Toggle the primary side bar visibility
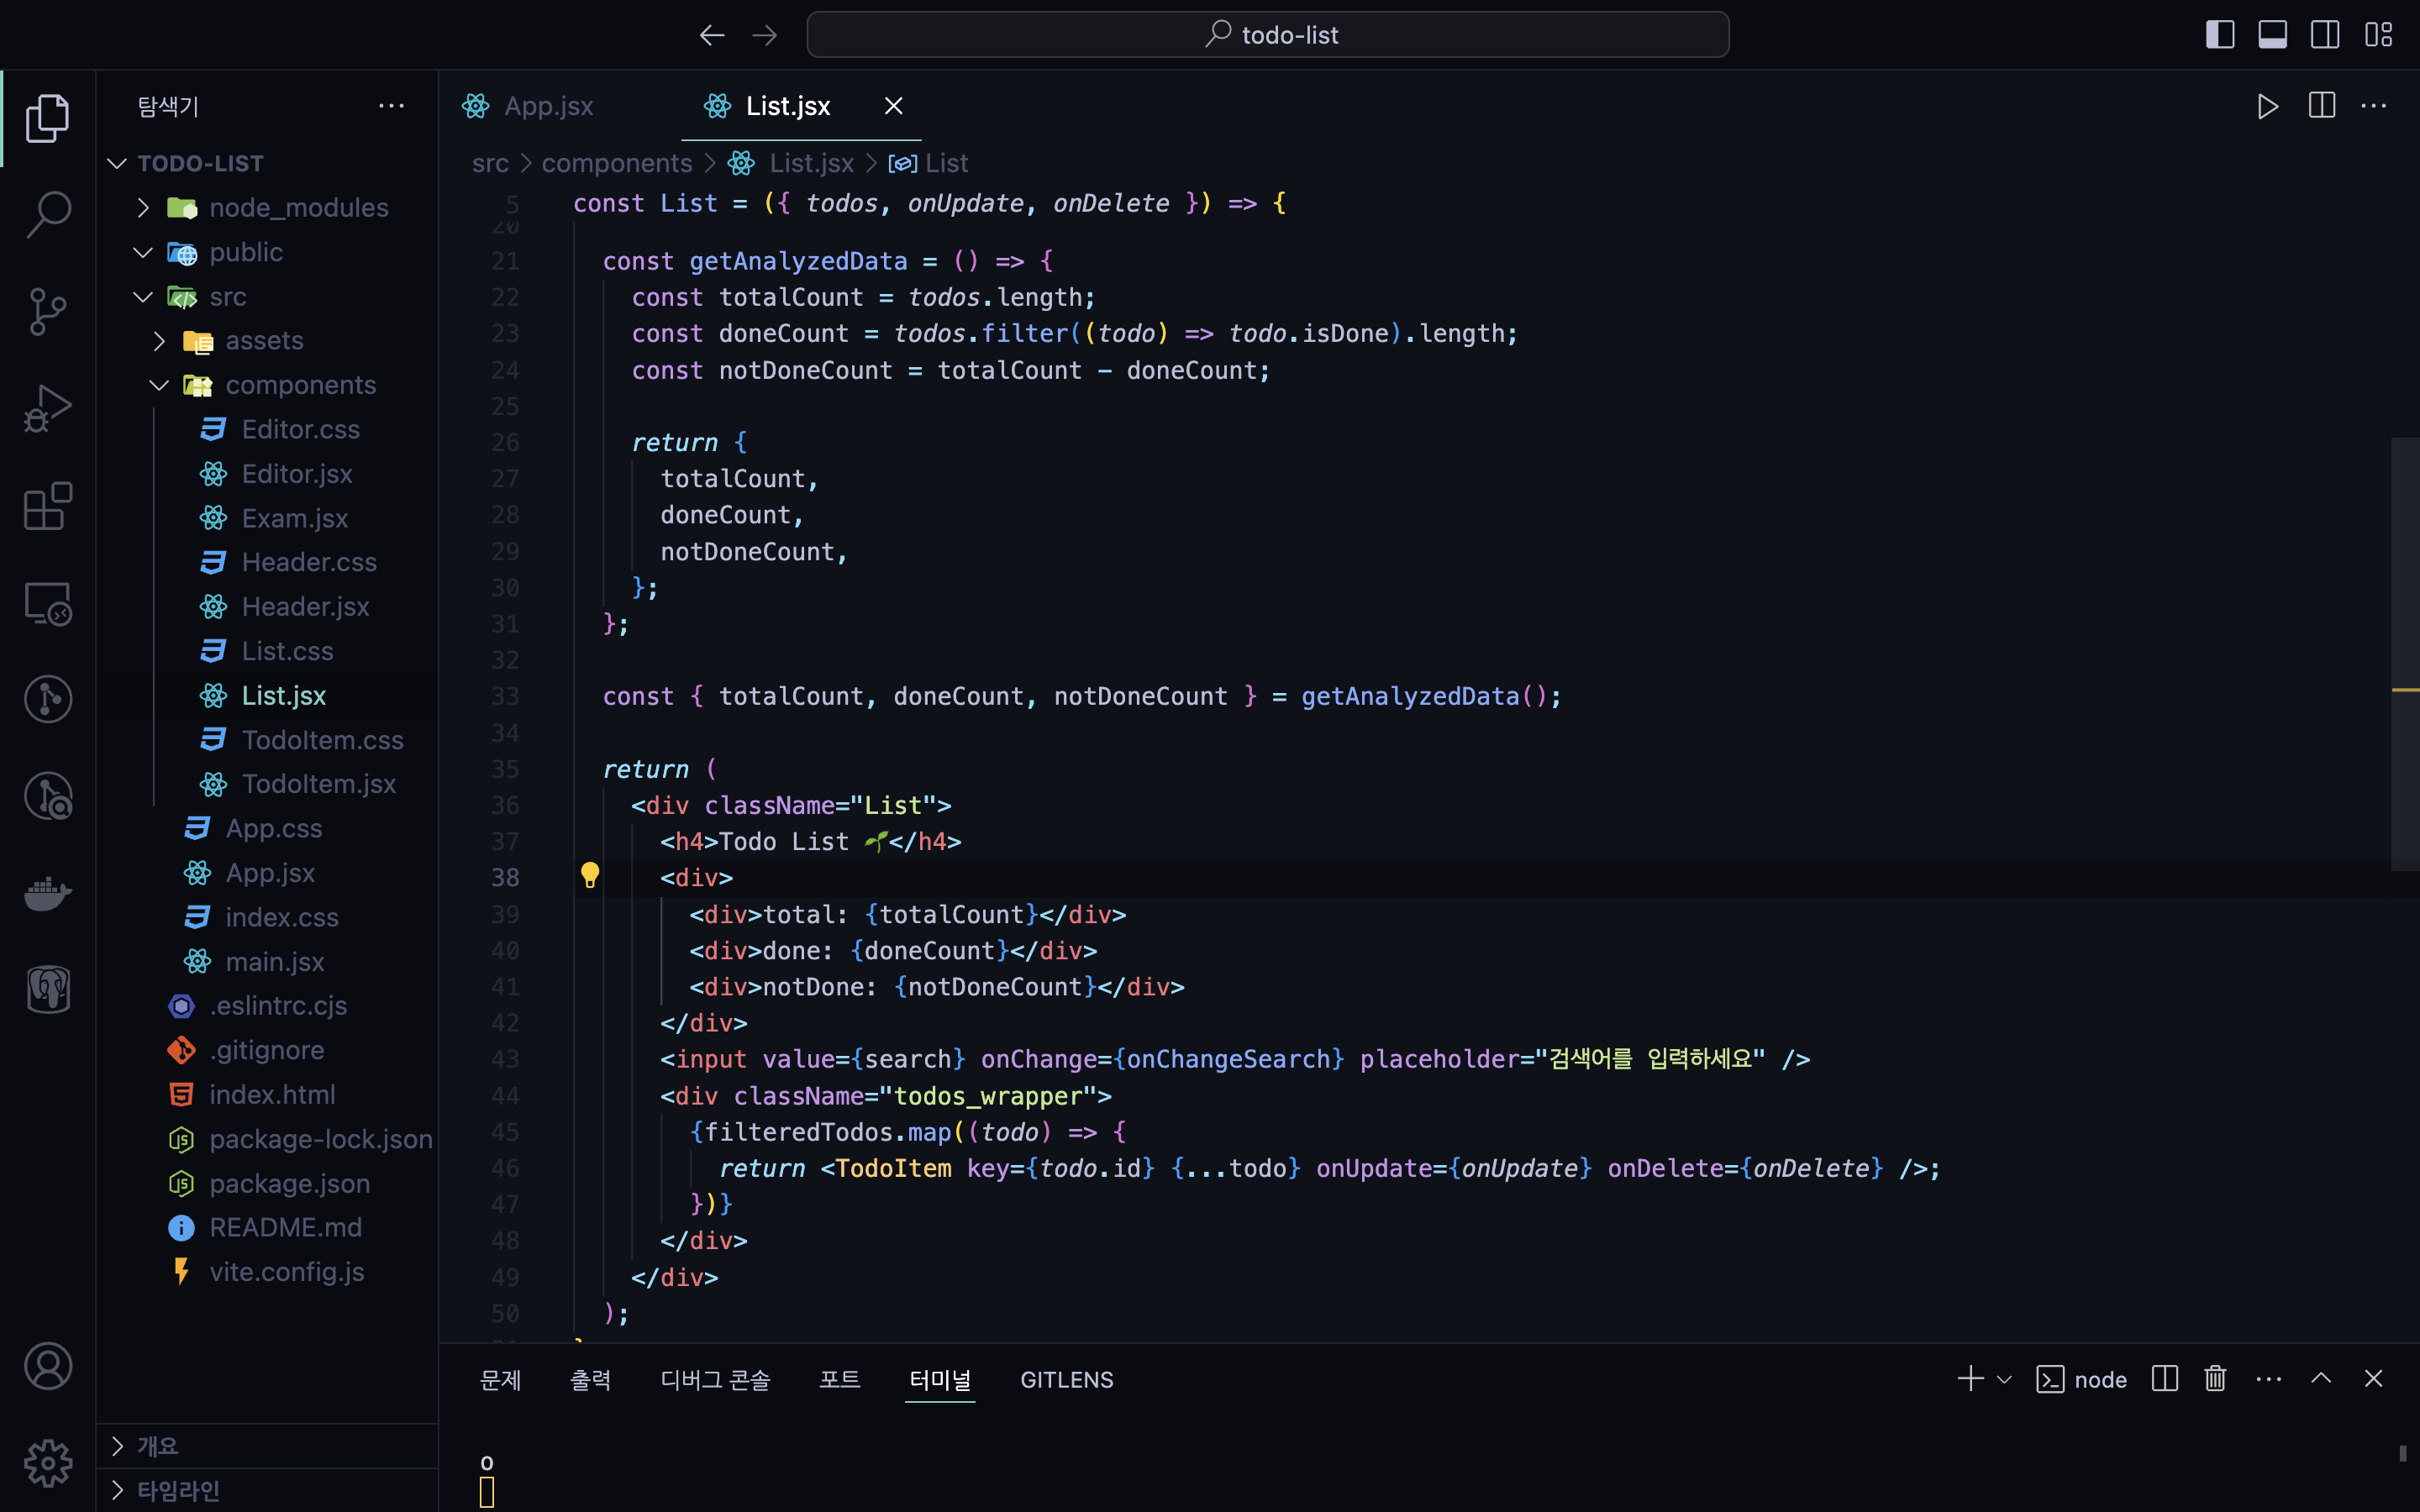 (2219, 35)
